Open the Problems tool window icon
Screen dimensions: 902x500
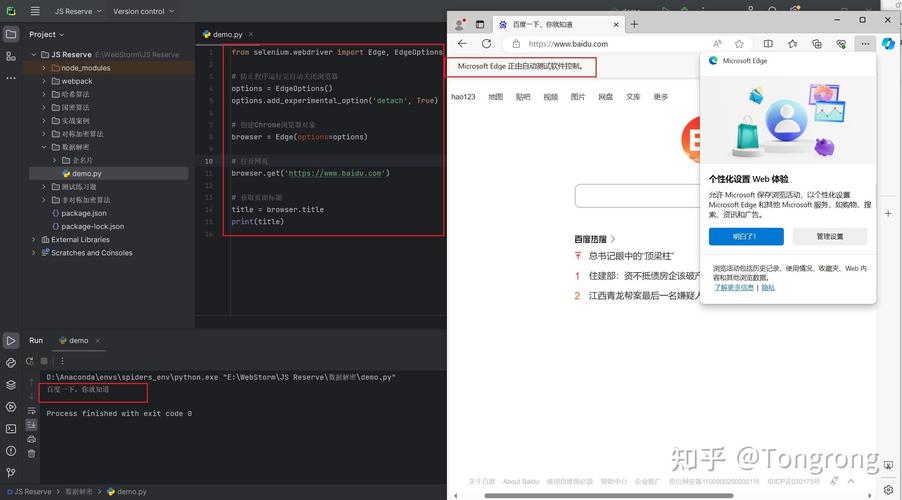11,451
